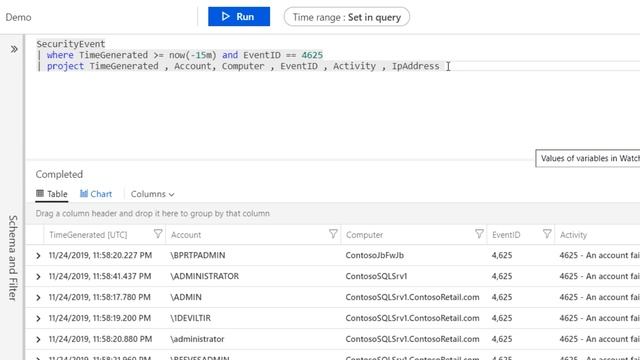Screen dimensions: 640x360
Task: Sort by Computer column header
Action: click(364, 235)
